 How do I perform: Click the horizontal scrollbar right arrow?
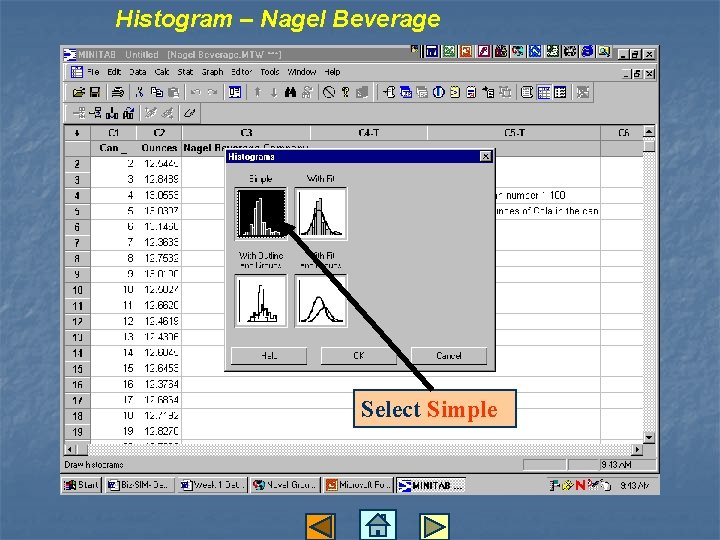637,450
